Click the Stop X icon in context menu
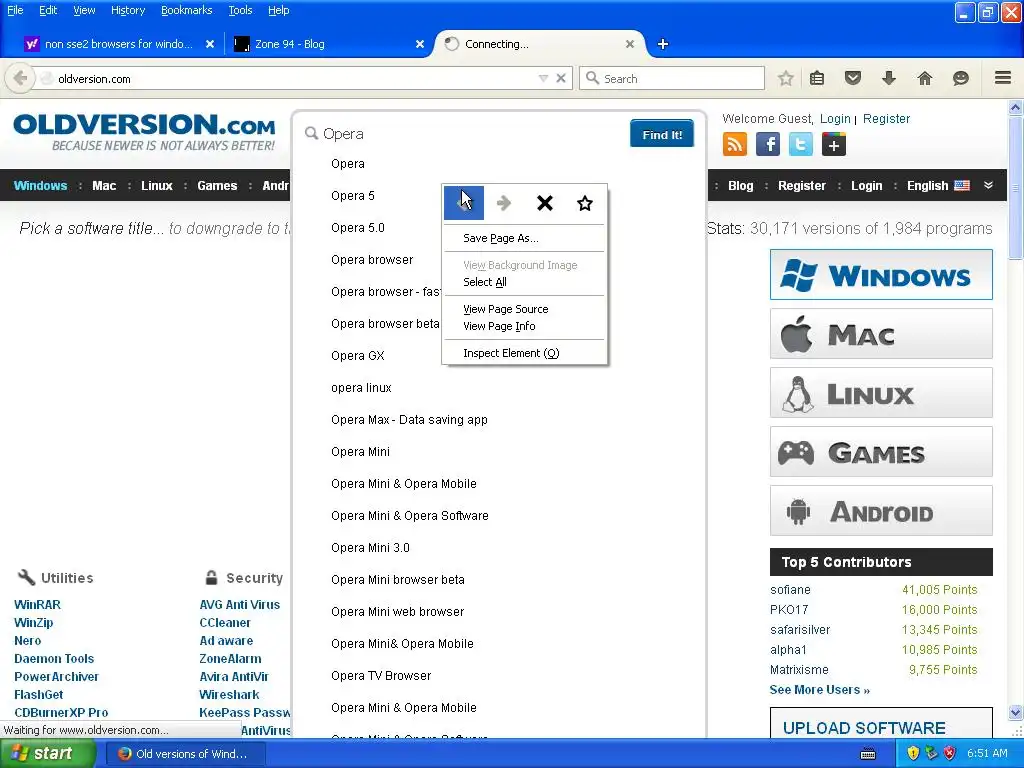The image size is (1024, 768). click(545, 203)
